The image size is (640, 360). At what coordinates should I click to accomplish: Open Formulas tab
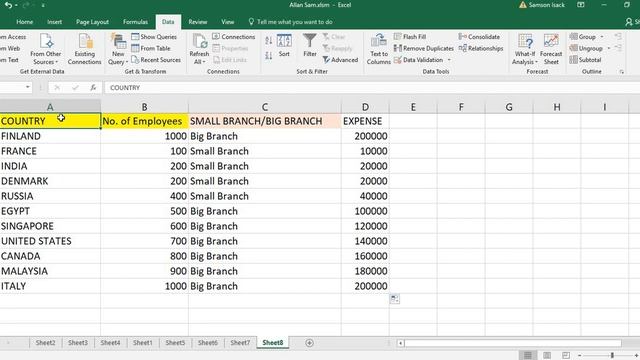tap(135, 22)
